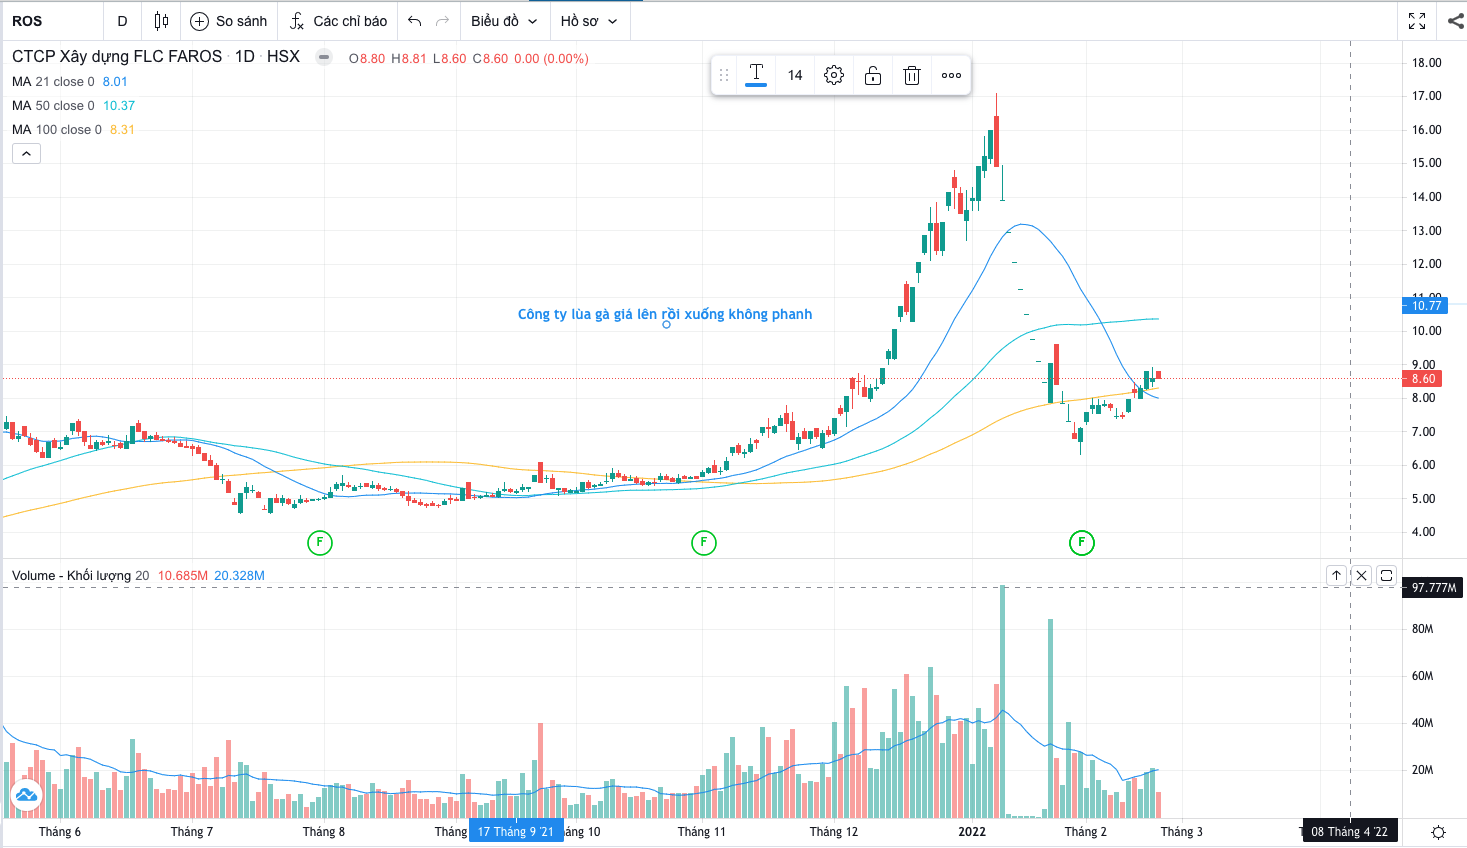1467x848 pixels.
Task: Click the Tháng 12 time axis label
Action: (x=834, y=832)
